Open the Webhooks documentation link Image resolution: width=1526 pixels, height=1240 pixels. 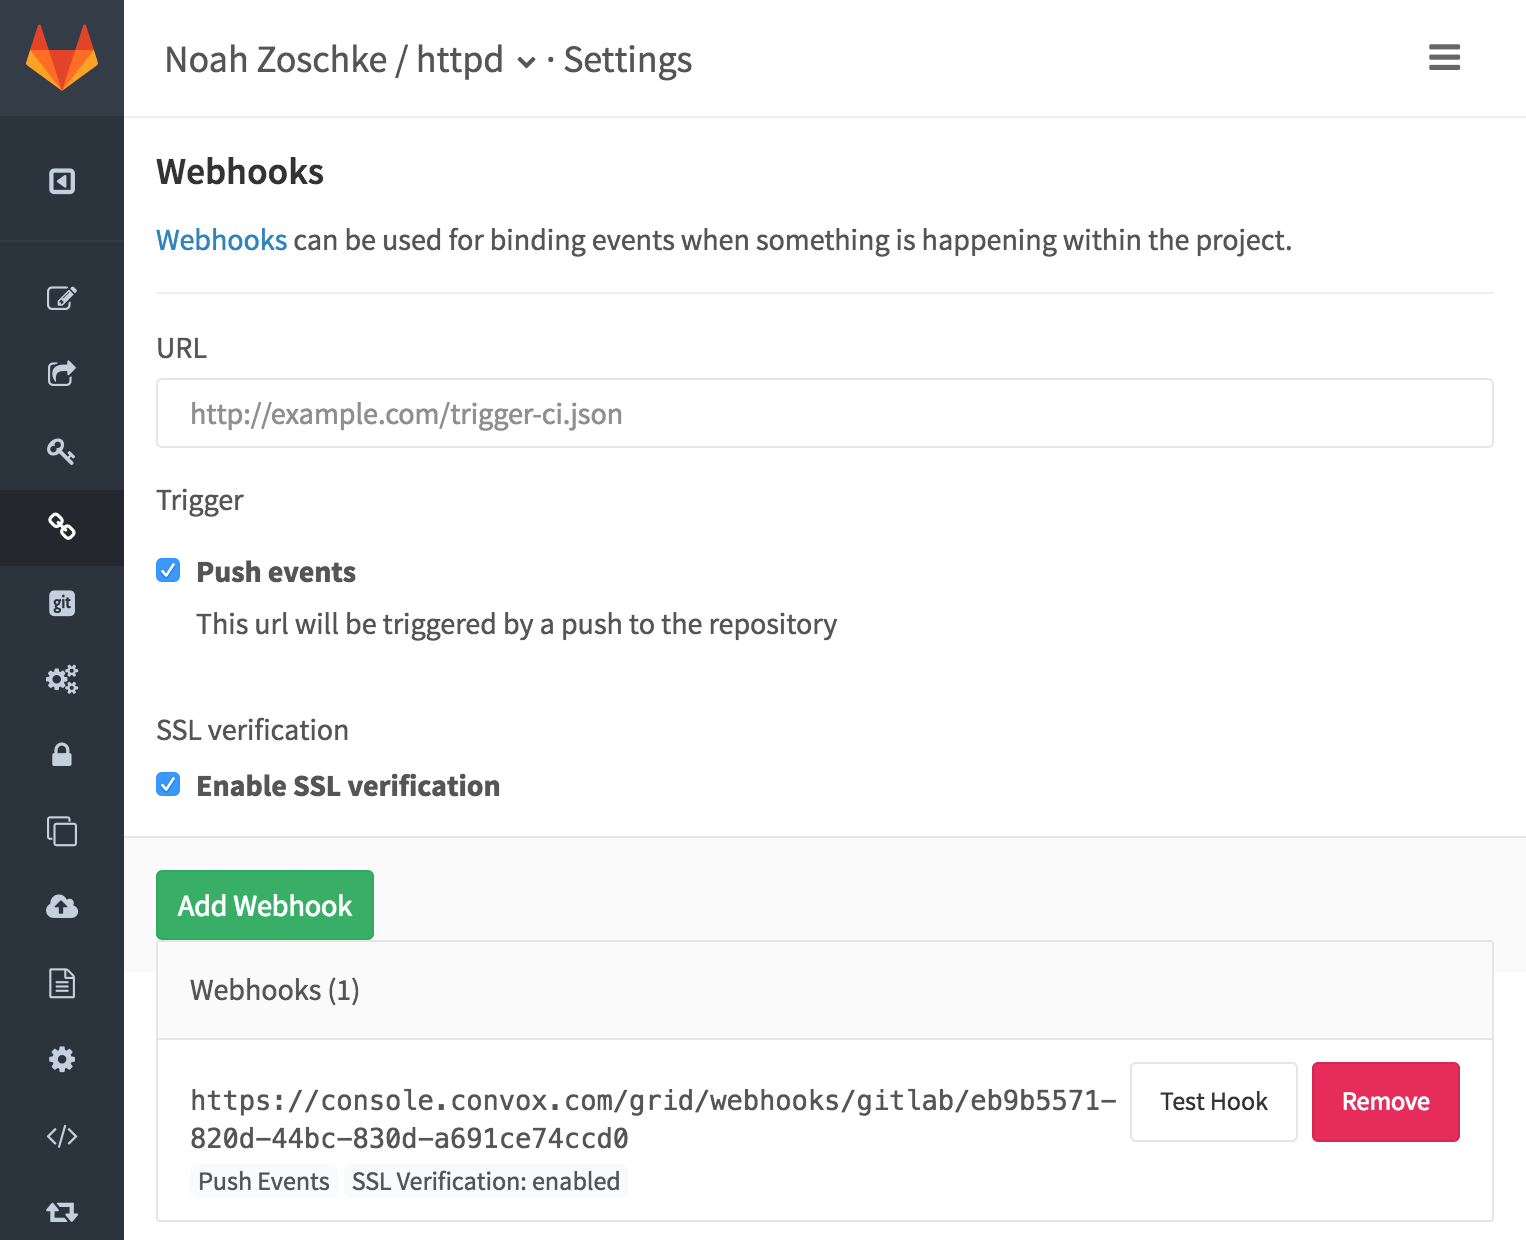(221, 240)
